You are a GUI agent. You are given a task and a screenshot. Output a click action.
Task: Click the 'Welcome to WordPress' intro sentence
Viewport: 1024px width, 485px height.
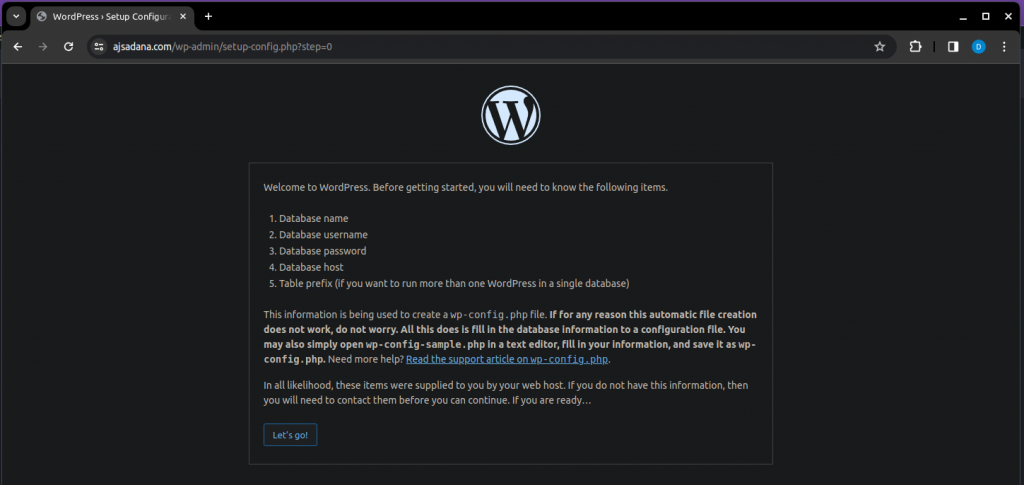pos(466,187)
